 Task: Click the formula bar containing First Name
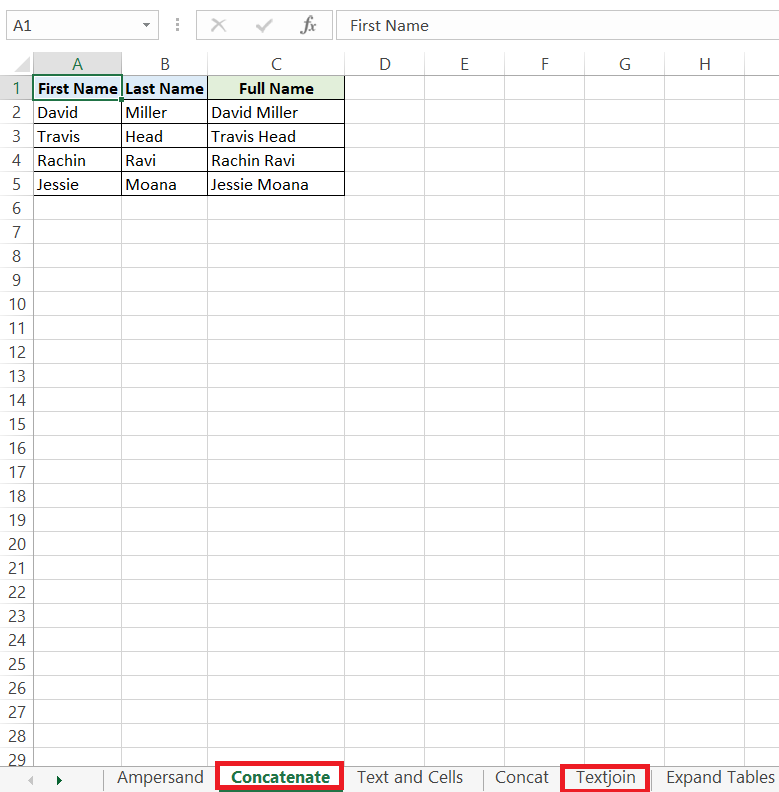point(558,25)
